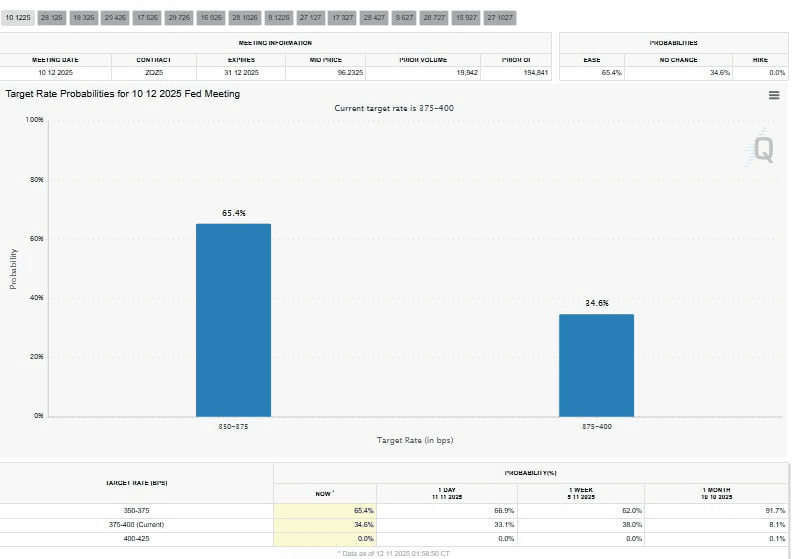Click the Q watermark logo on chart
This screenshot has width=794, height=559.
point(762,149)
